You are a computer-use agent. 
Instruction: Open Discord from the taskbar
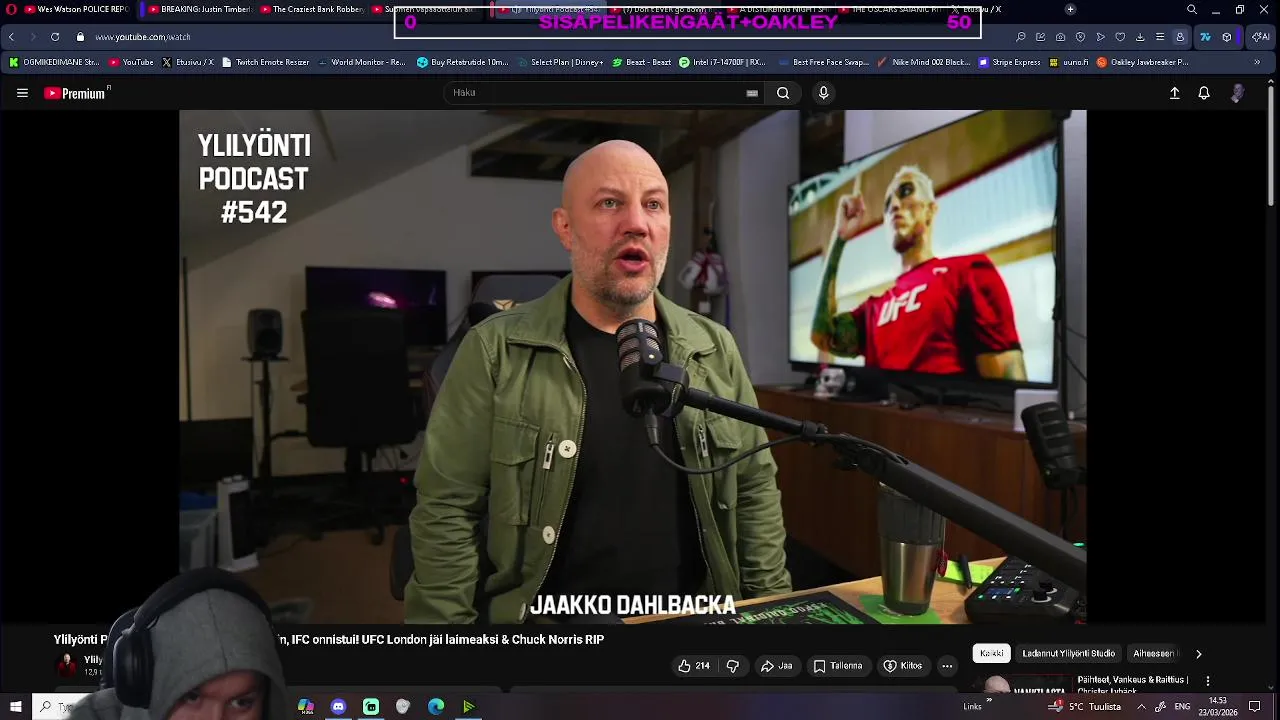click(338, 707)
